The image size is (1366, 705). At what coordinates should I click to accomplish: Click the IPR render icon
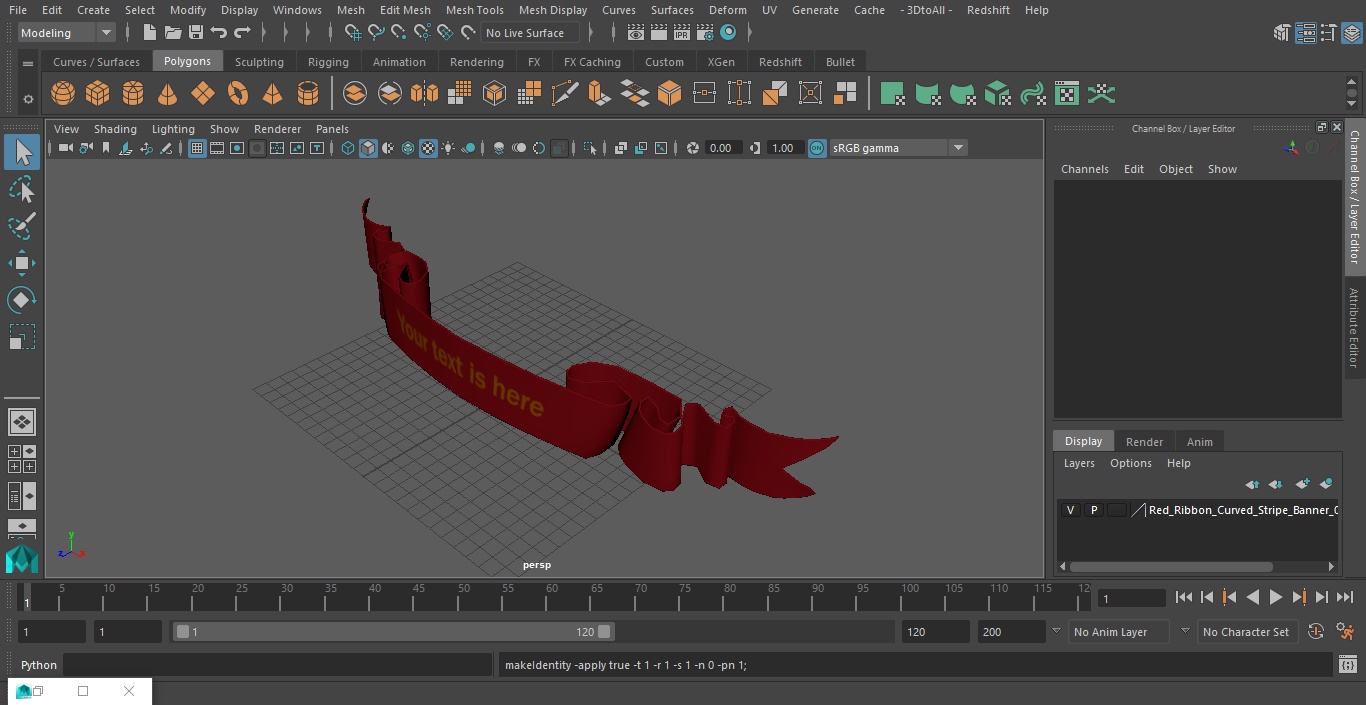682,33
